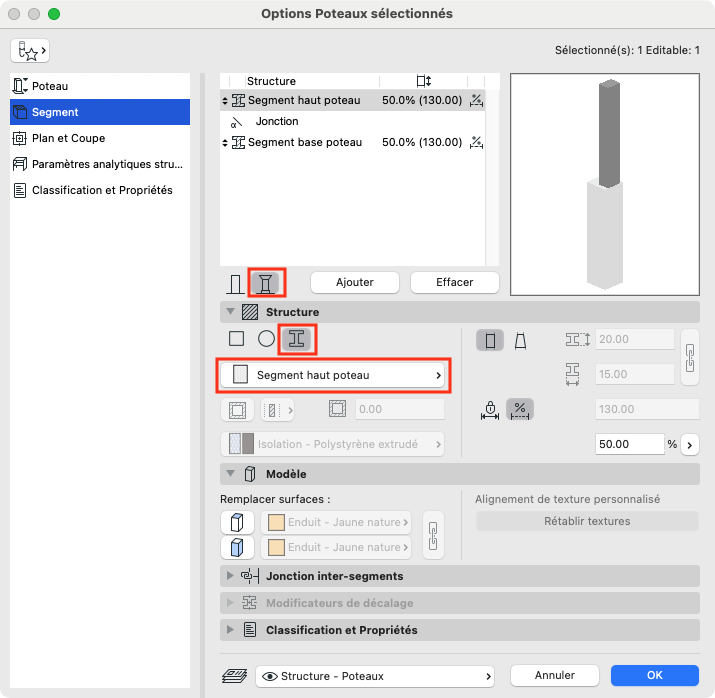The image size is (715, 698).
Task: Click the 50.00 percentage input field
Action: point(629,444)
